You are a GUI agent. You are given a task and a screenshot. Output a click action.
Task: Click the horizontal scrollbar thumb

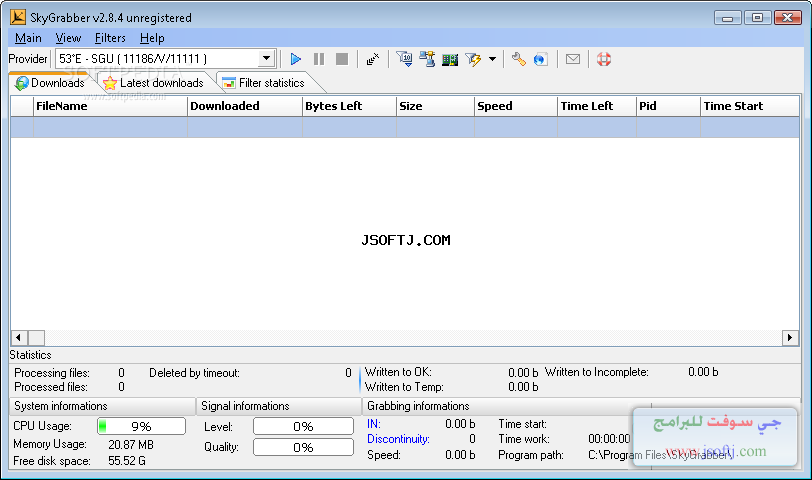(x=36, y=338)
